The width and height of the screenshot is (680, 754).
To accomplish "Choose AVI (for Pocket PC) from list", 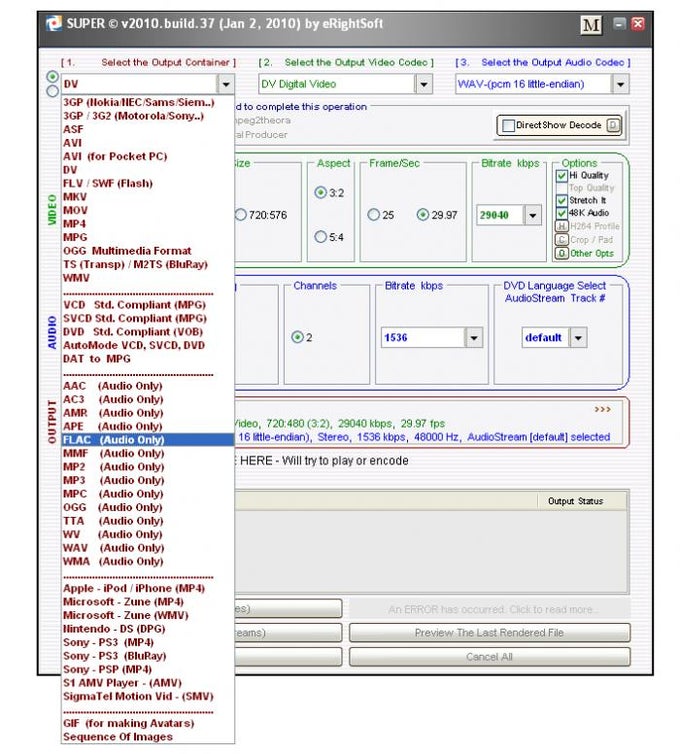I will [x=148, y=156].
